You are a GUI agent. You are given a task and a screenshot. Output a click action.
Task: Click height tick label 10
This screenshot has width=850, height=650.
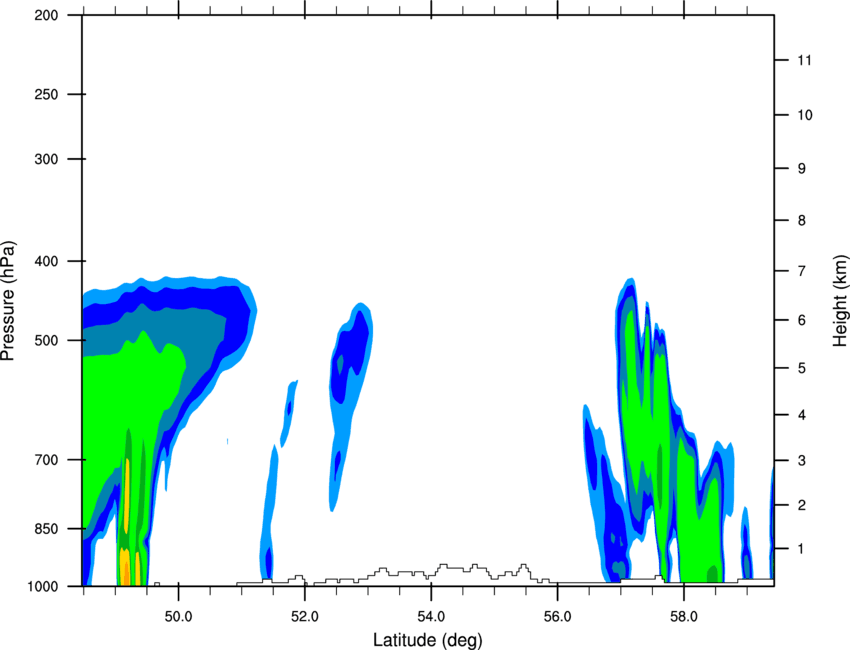[805, 115]
